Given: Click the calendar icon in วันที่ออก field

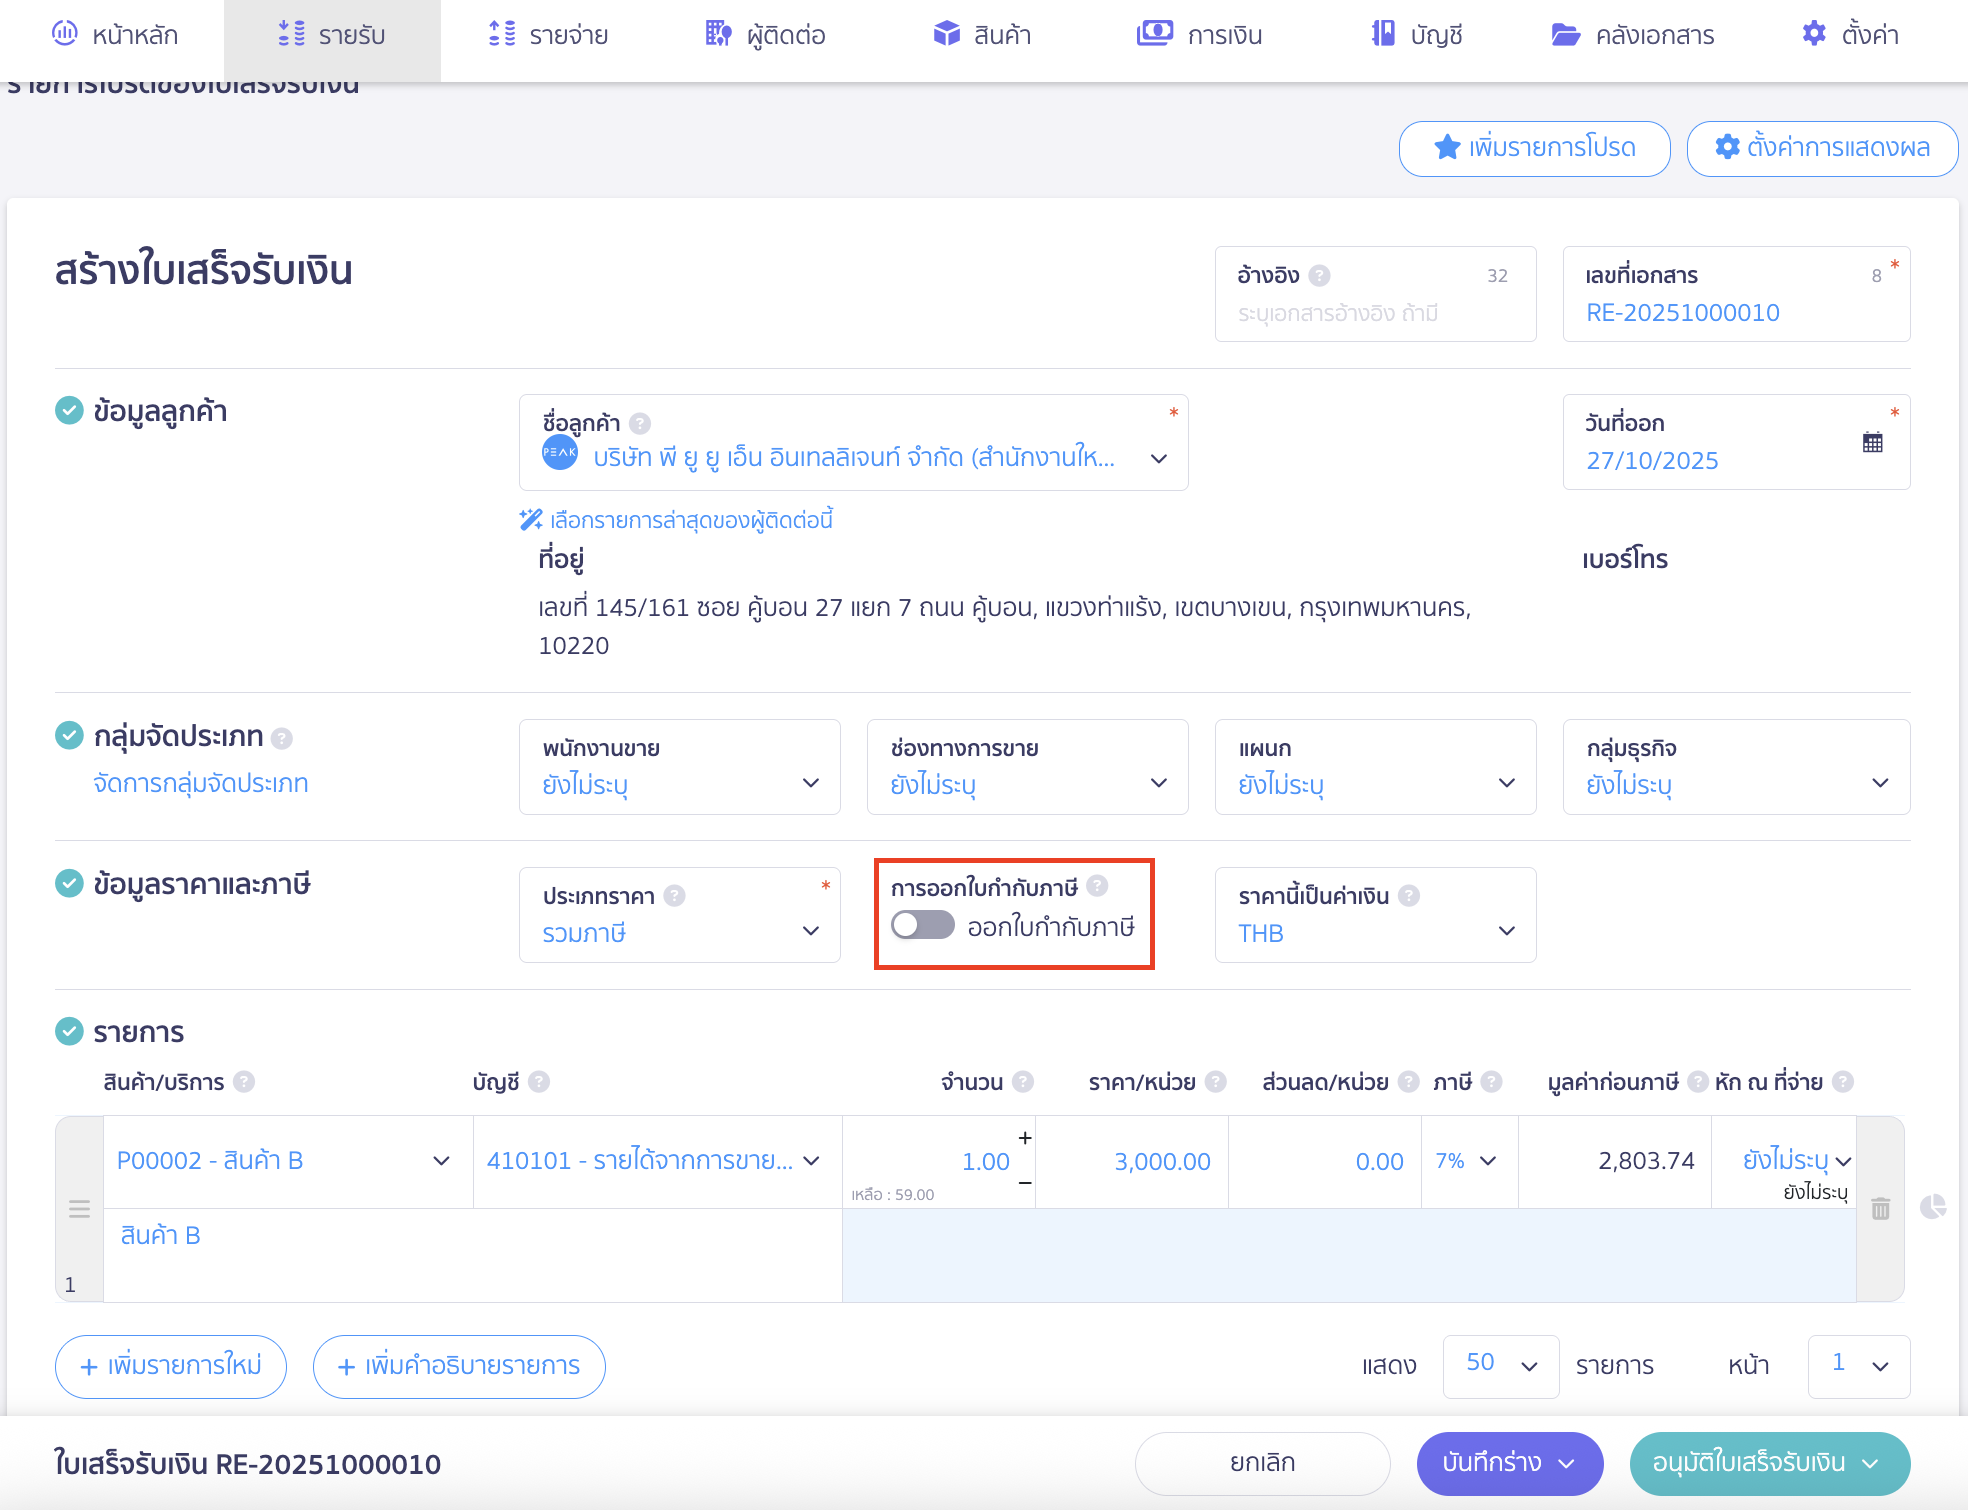Looking at the screenshot, I should (x=1872, y=442).
